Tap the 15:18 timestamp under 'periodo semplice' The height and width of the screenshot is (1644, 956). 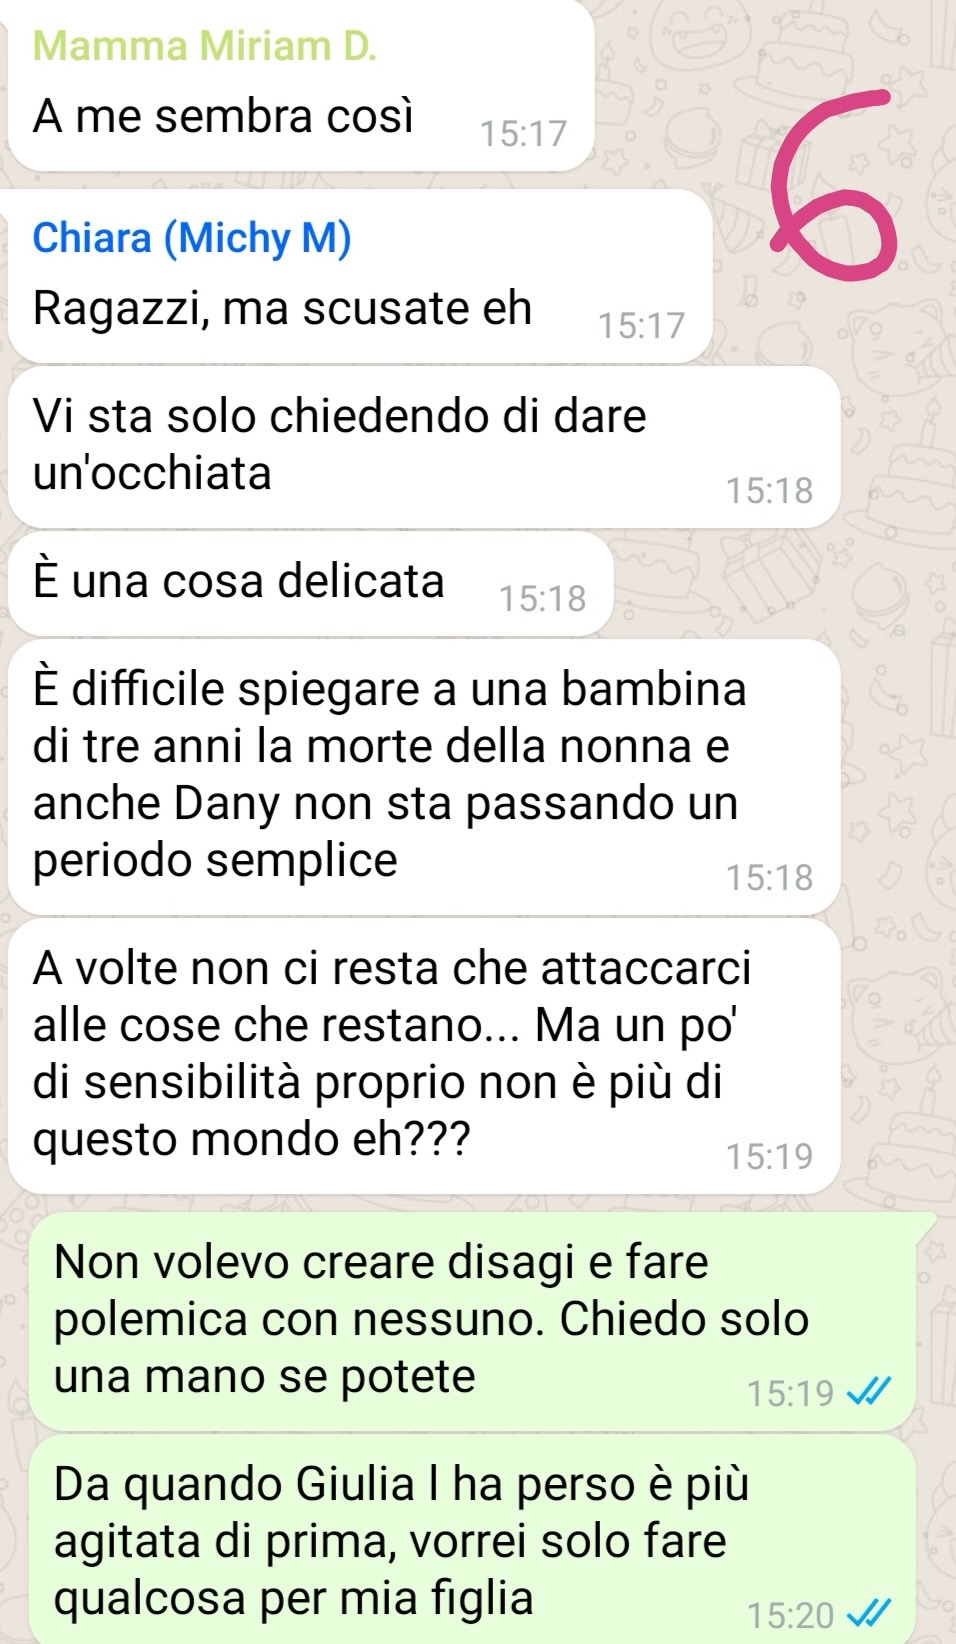(769, 877)
